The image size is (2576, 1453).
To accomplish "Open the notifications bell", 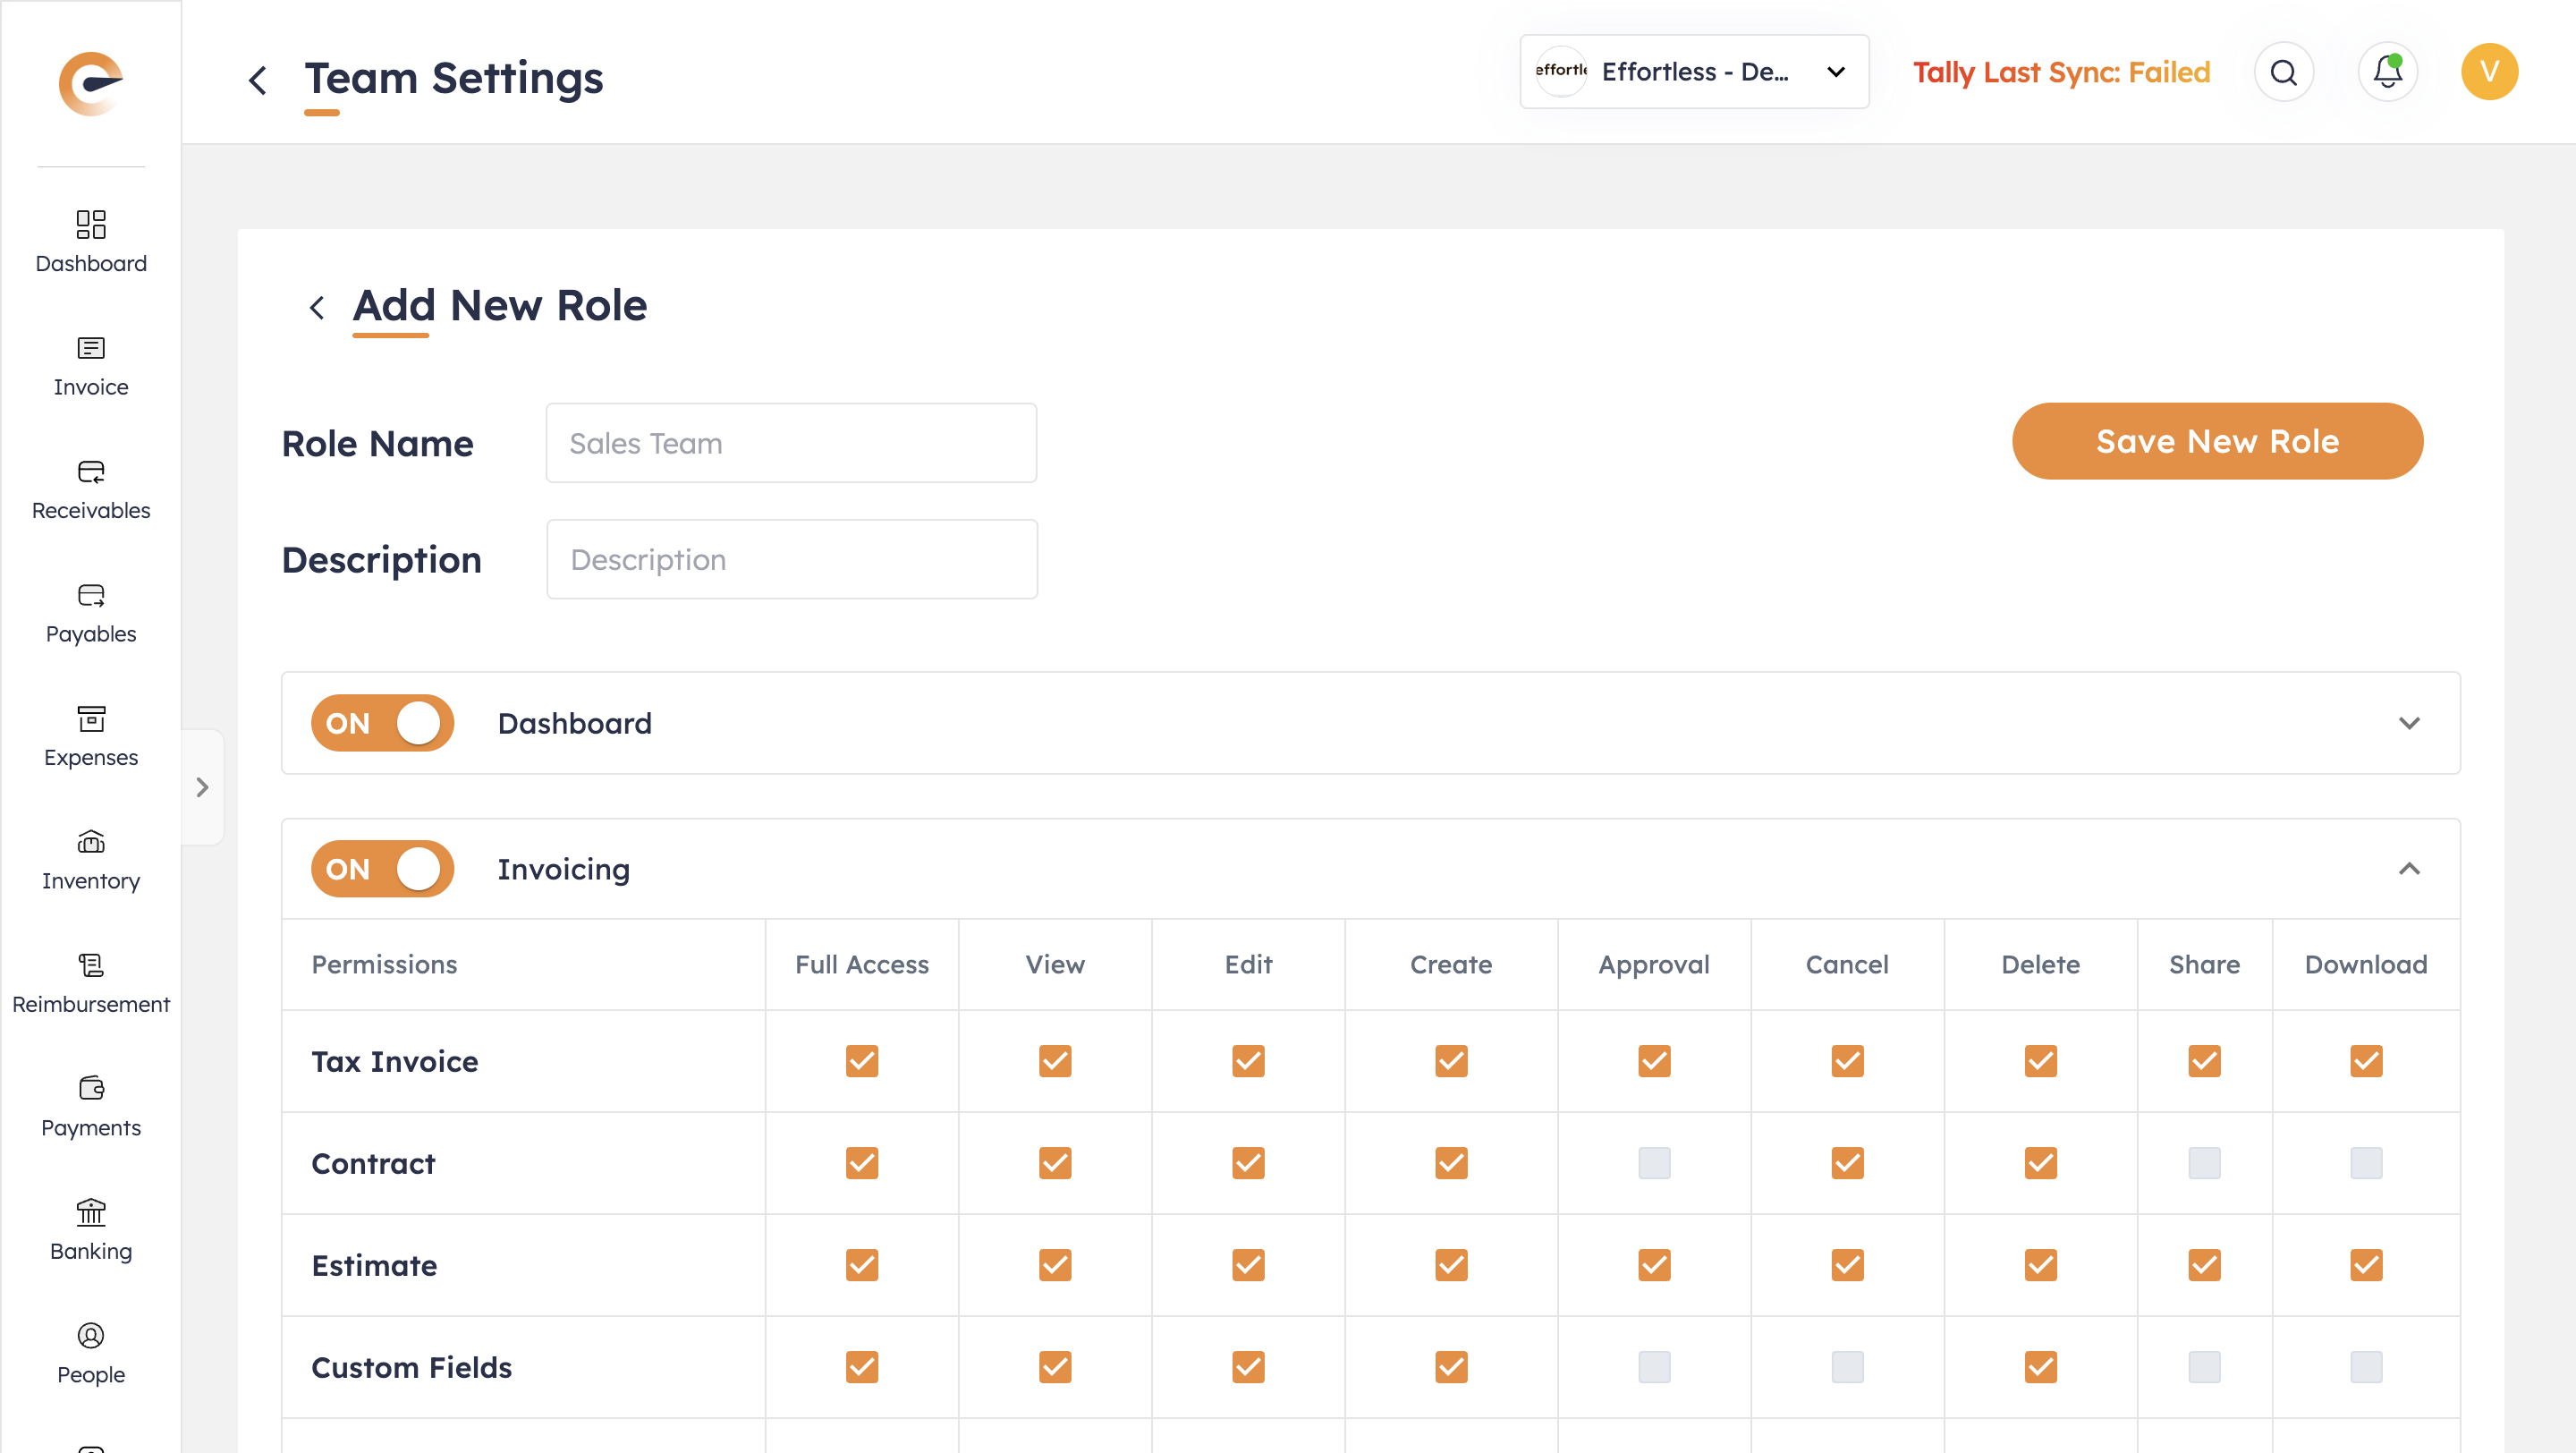I will (2387, 72).
